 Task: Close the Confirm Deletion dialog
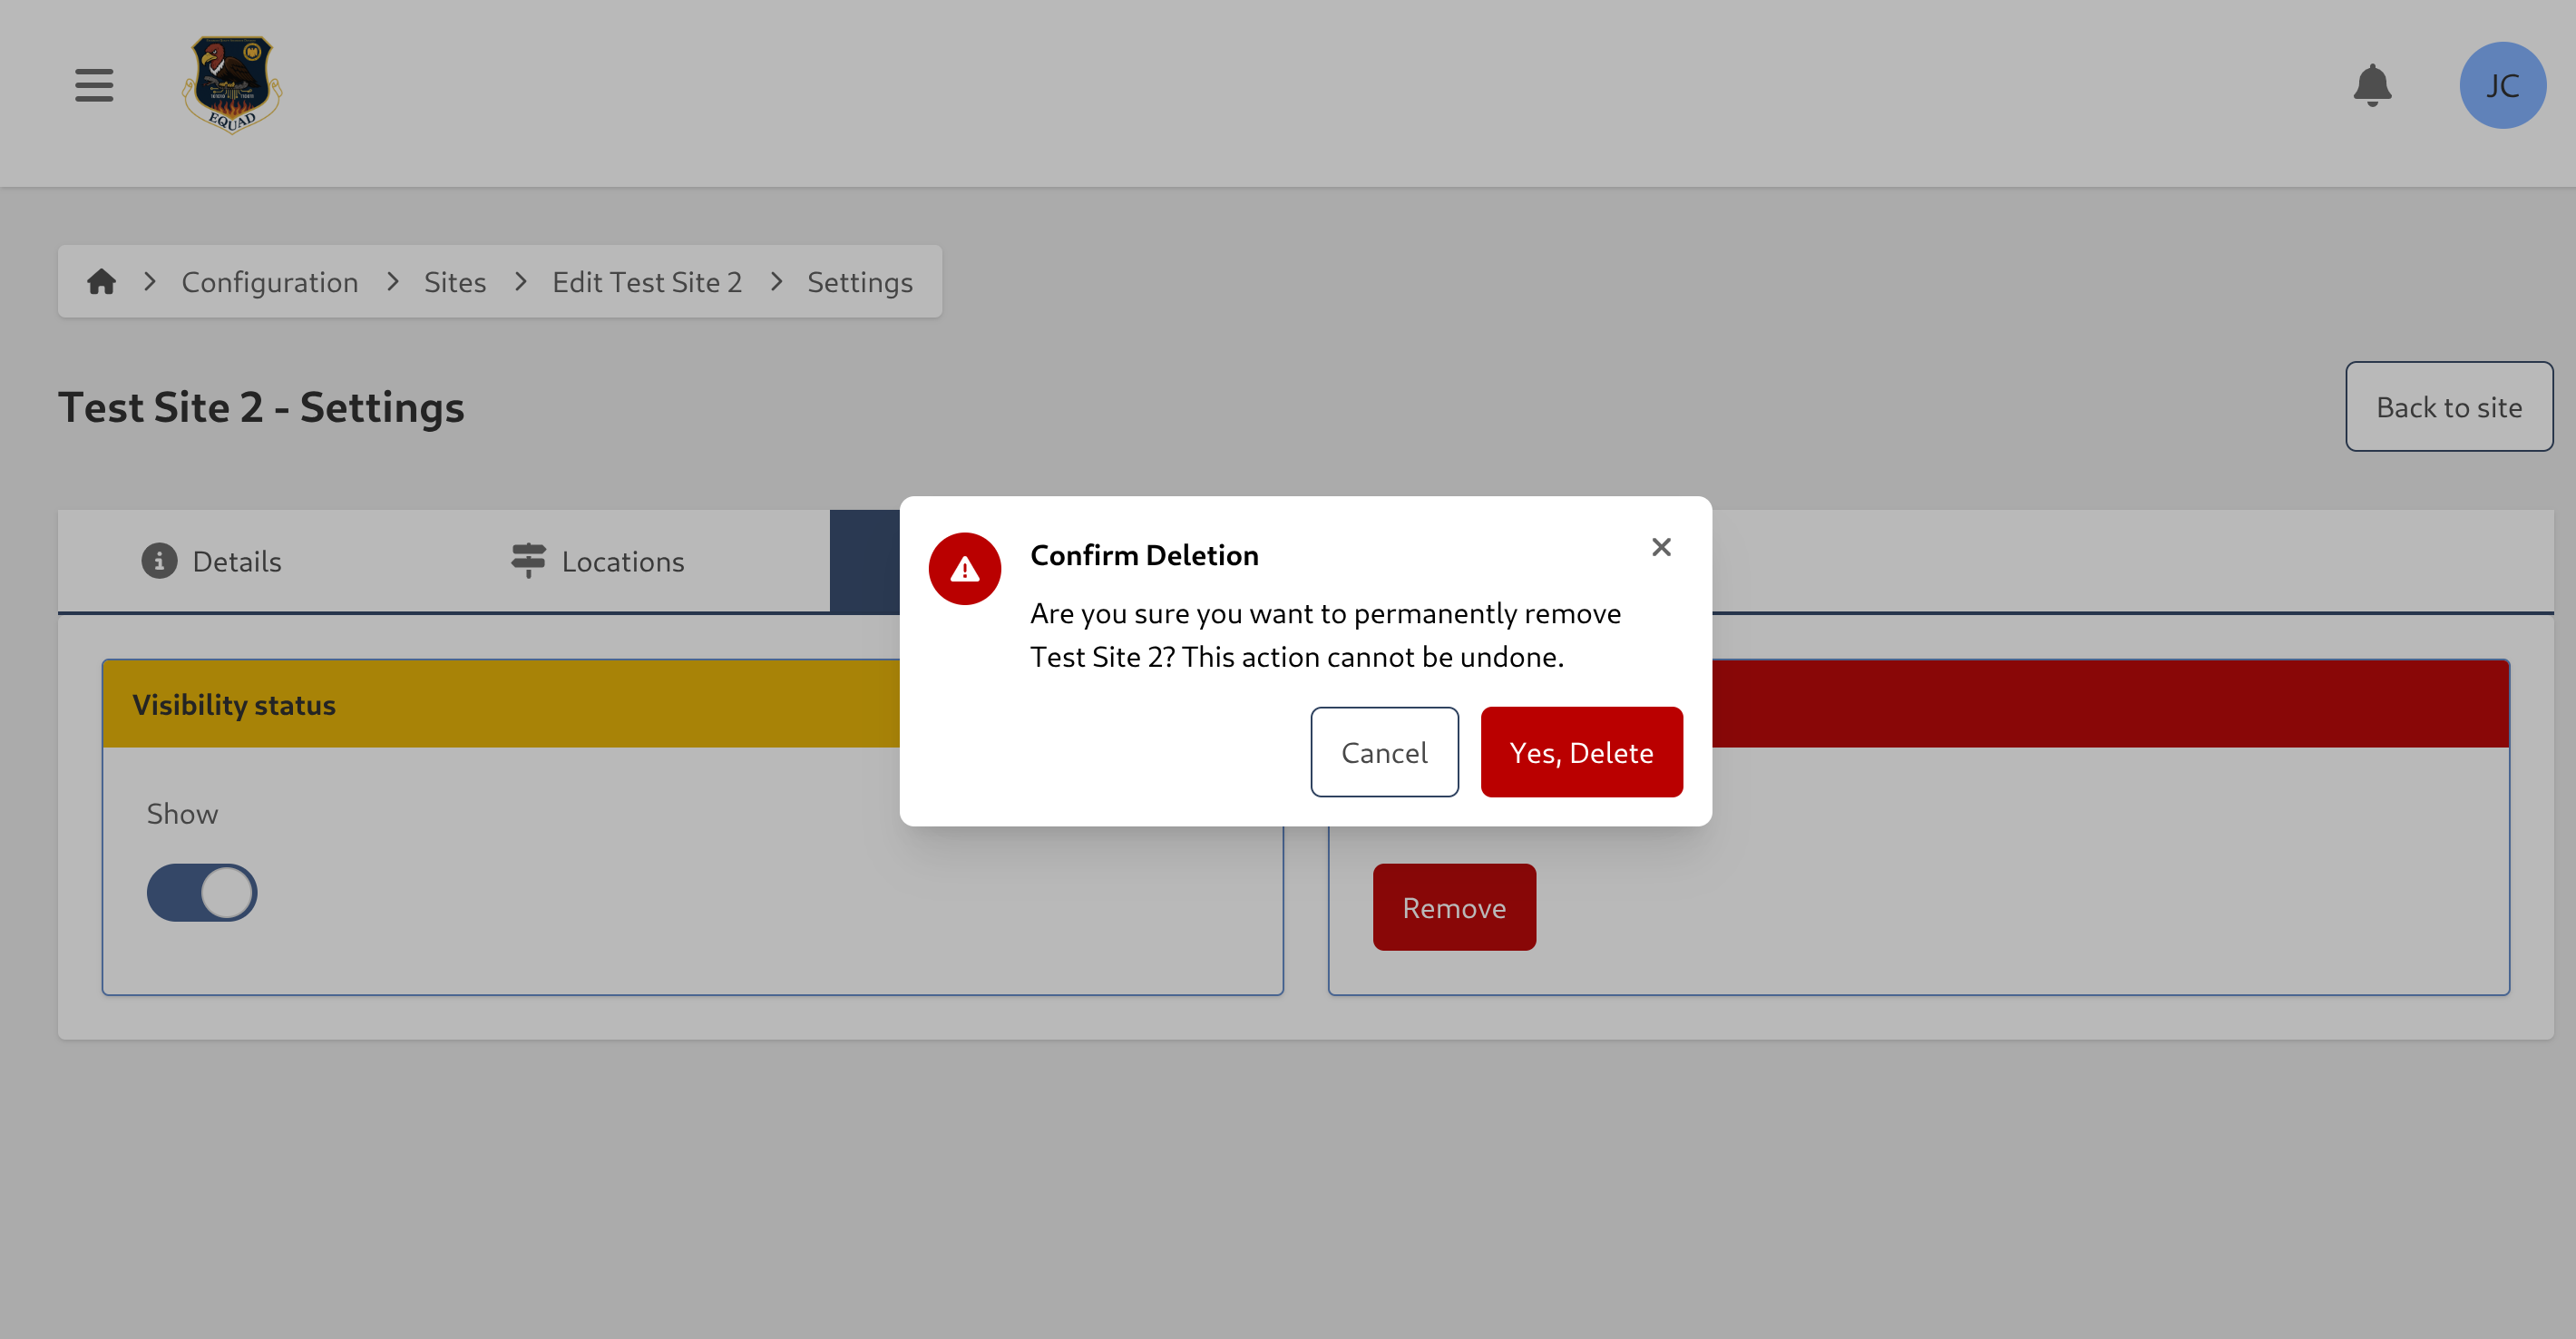point(1662,547)
